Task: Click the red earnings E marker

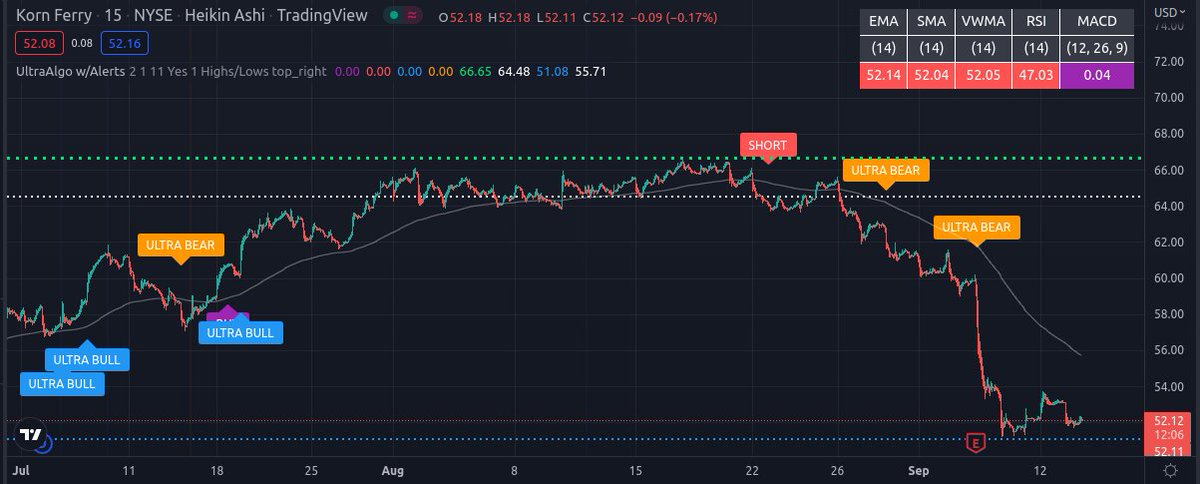Action: pyautogui.click(x=976, y=441)
